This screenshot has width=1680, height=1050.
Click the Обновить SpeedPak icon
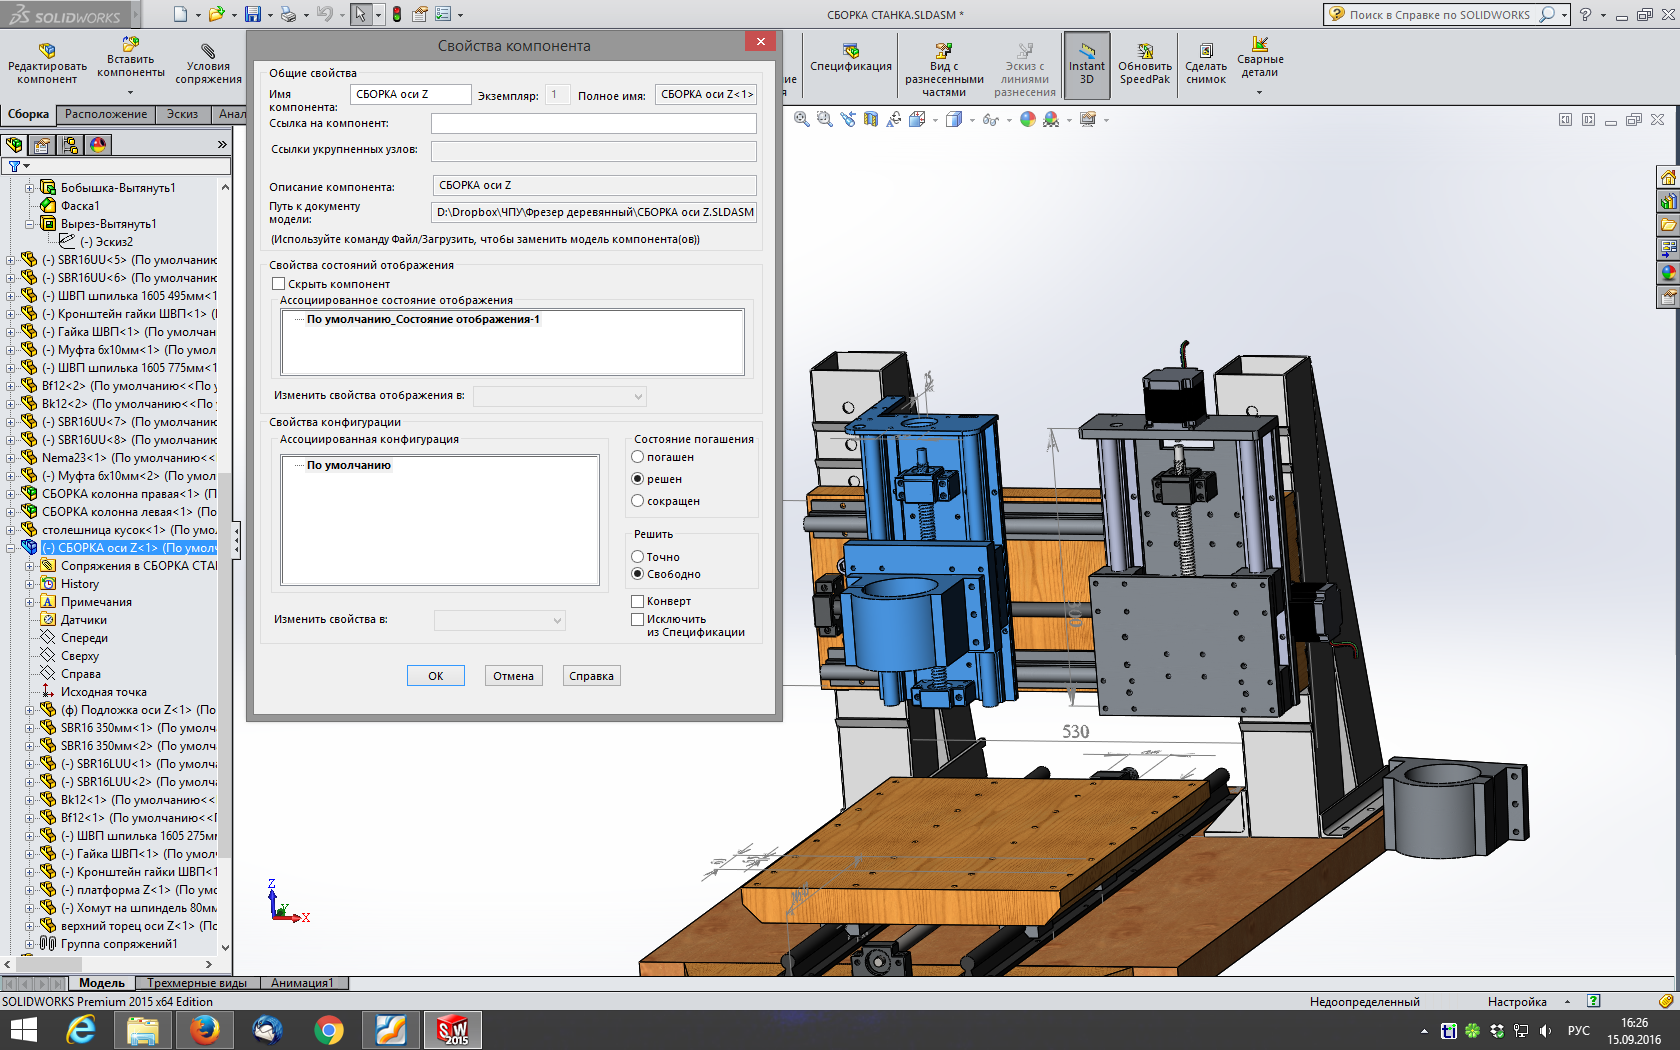pyautogui.click(x=1144, y=52)
